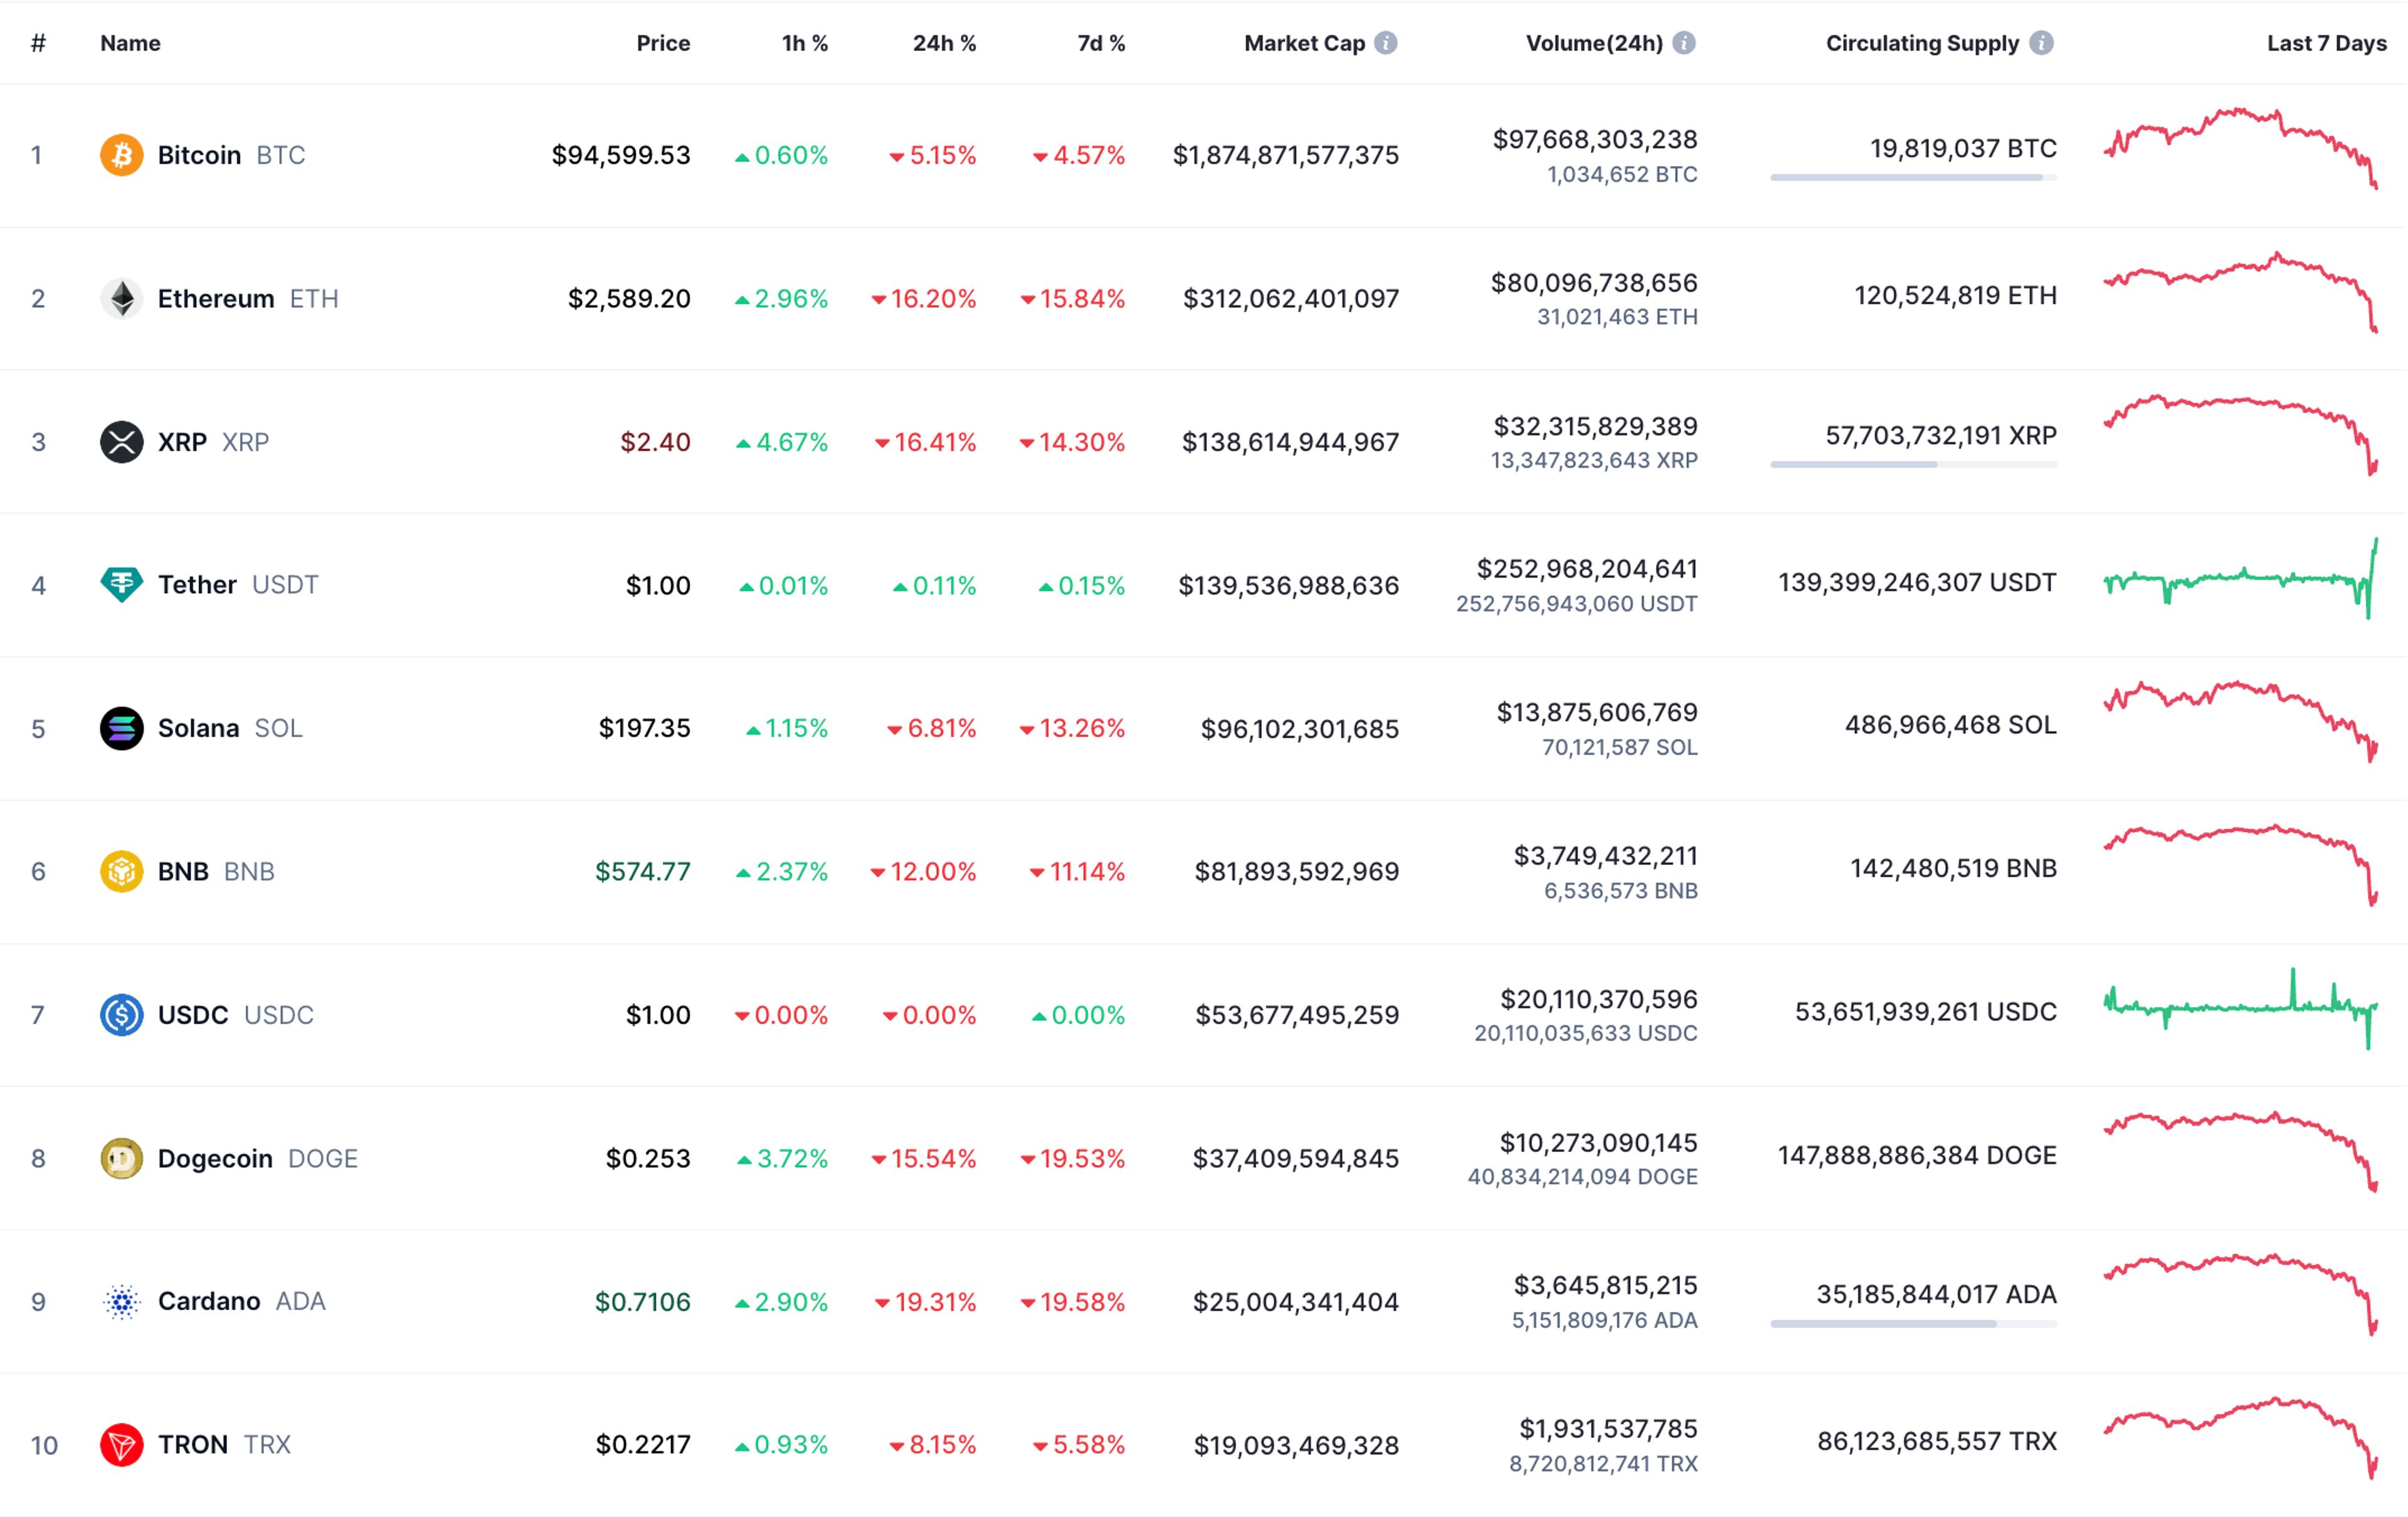Image resolution: width=2408 pixels, height=1517 pixels.
Task: Click the Ethereum diamond logo icon
Action: click(x=121, y=298)
